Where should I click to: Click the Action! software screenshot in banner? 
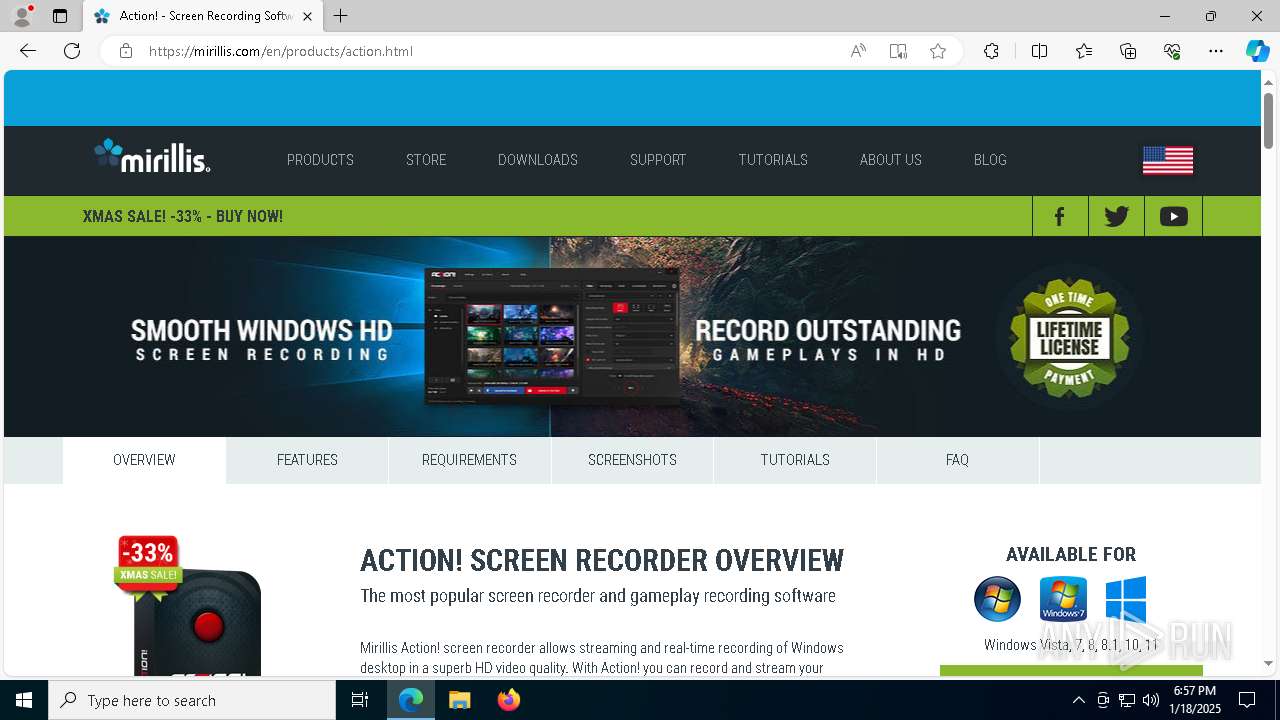click(552, 337)
